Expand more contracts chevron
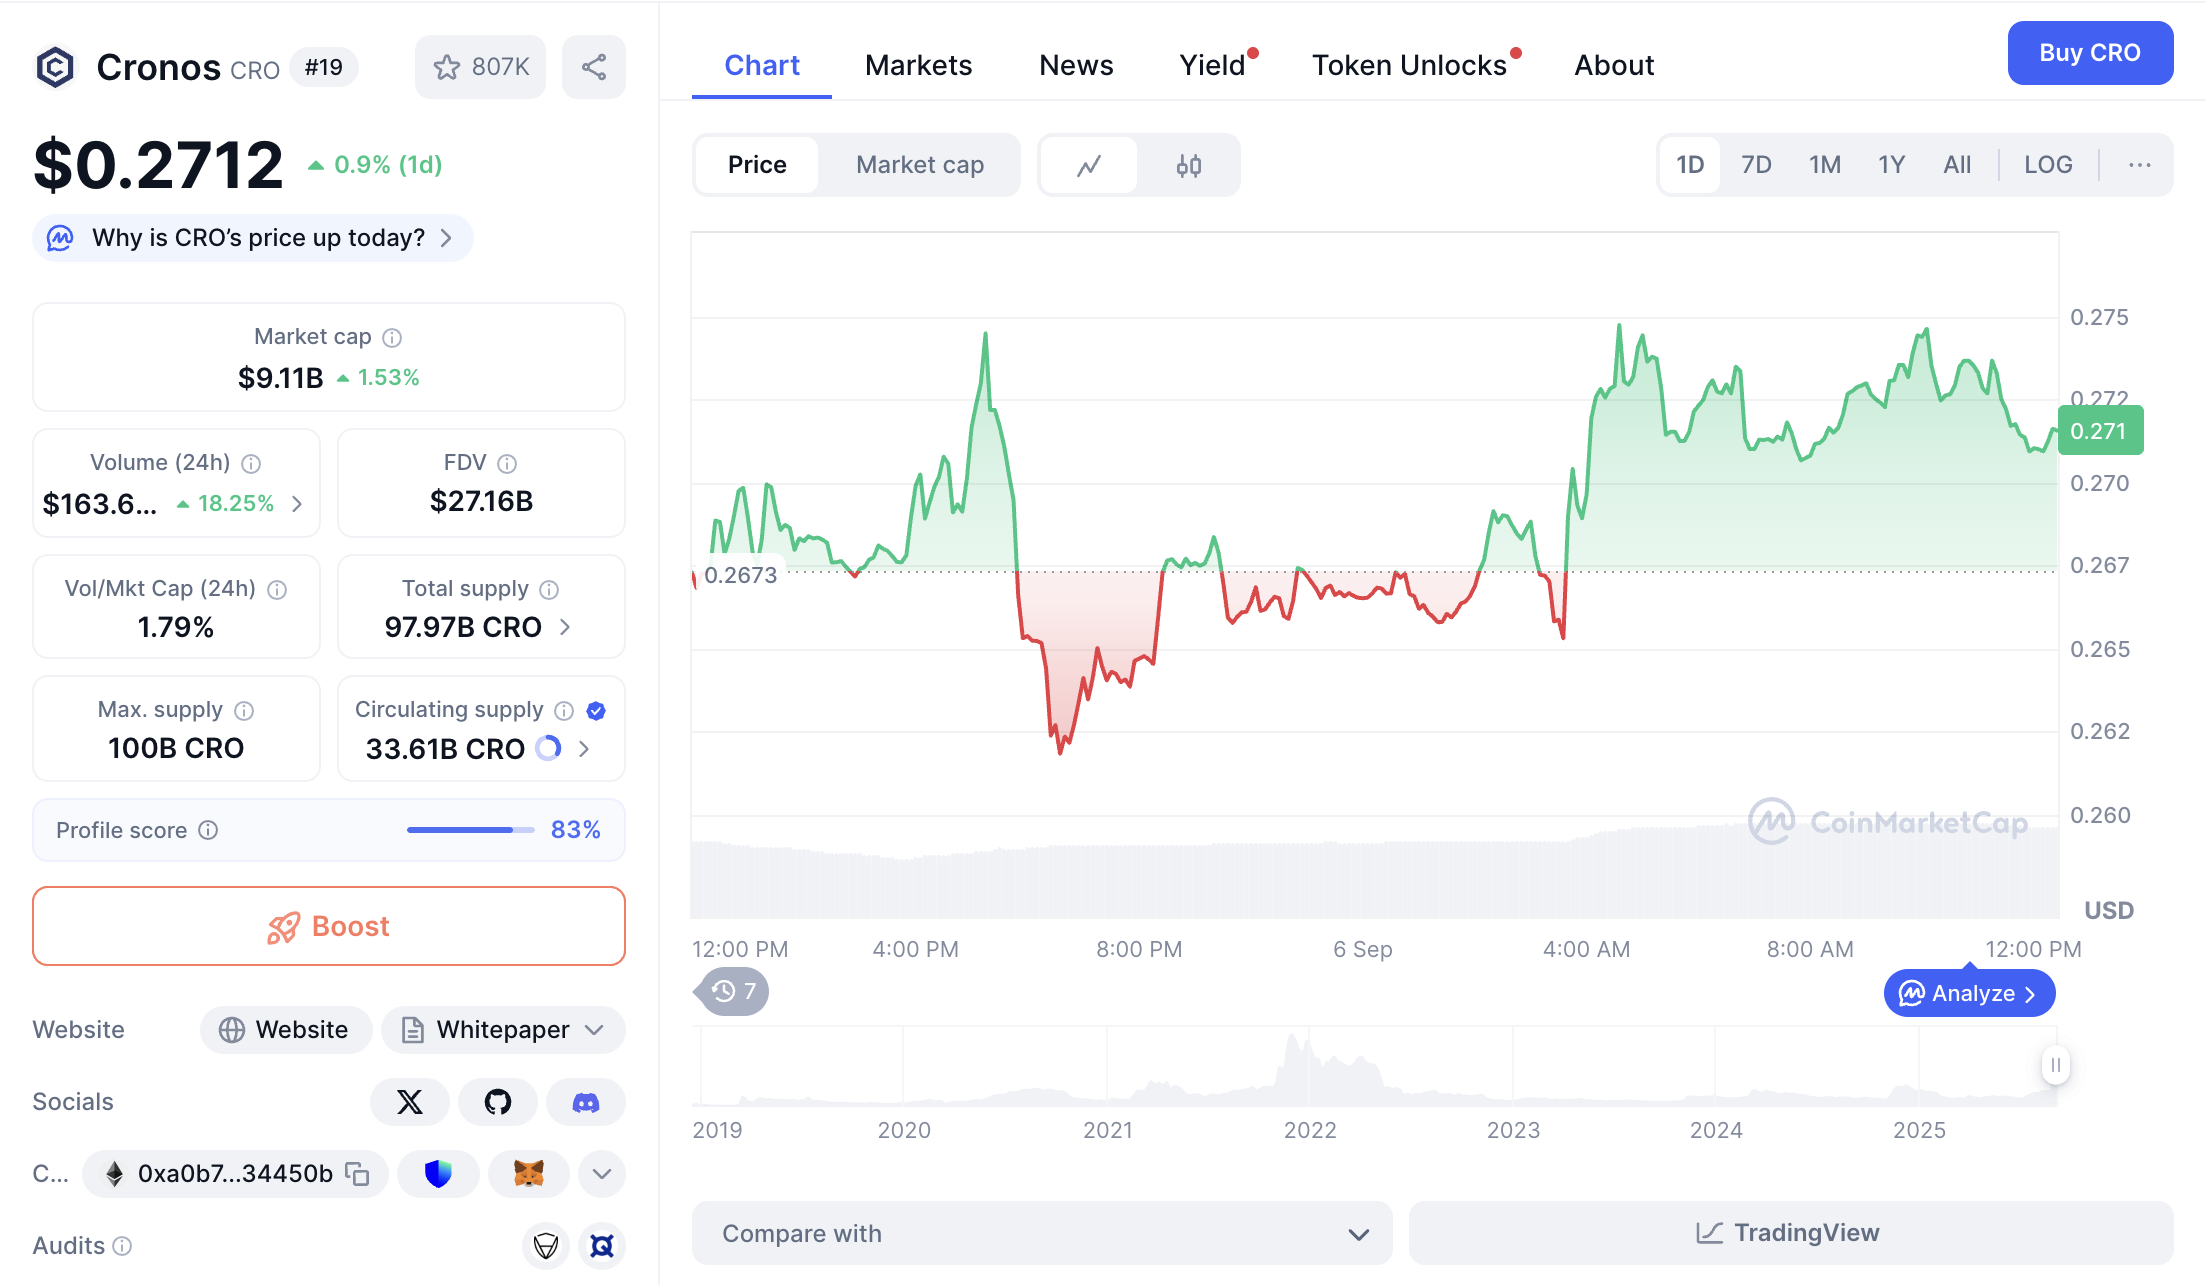2206x1285 pixels. [x=602, y=1173]
